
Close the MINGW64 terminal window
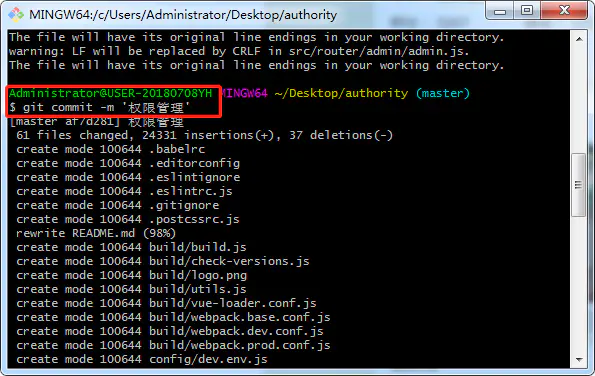(x=564, y=11)
